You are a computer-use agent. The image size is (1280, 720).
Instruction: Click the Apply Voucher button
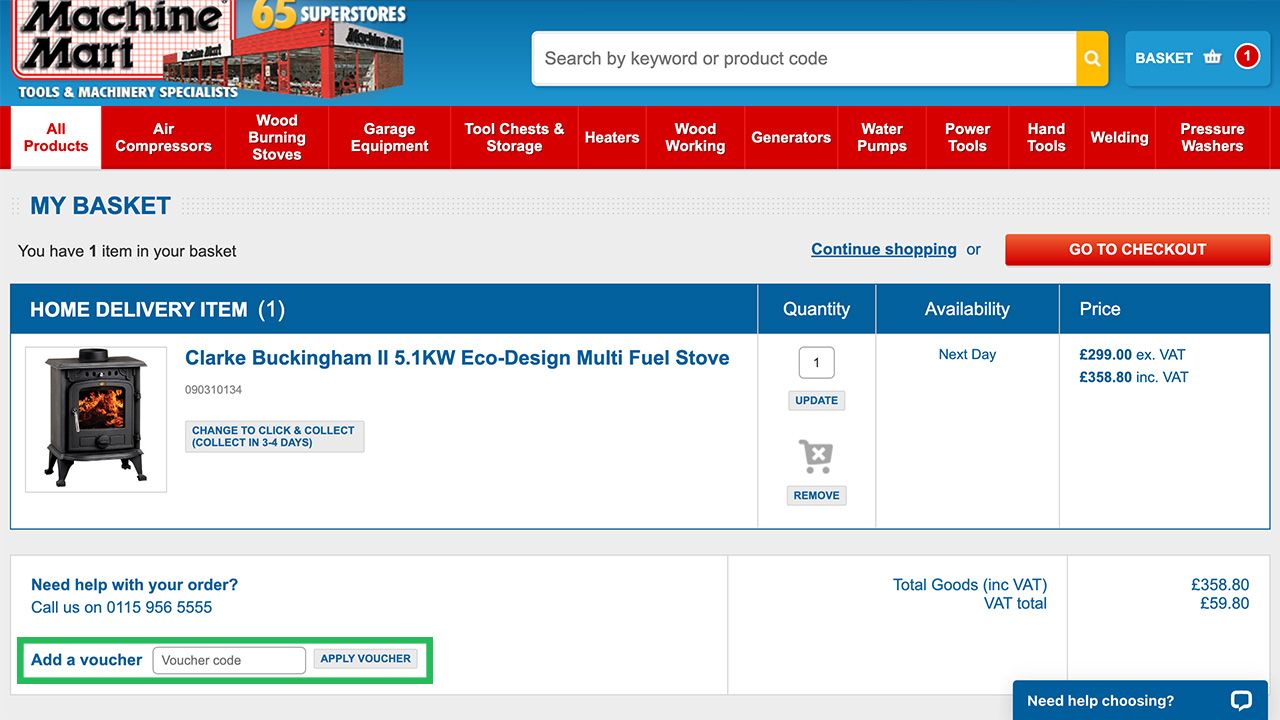click(x=365, y=659)
